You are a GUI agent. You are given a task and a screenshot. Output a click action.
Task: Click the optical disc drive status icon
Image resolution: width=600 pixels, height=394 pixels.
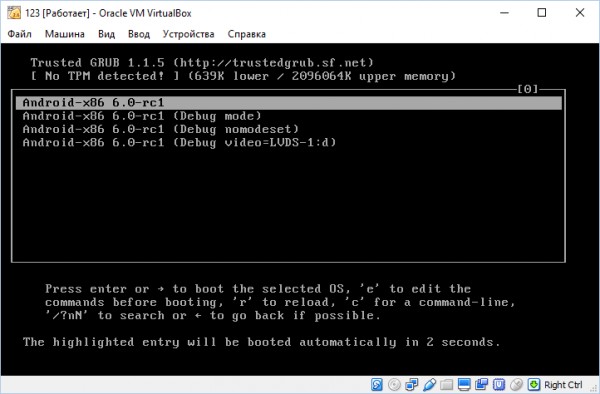point(394,384)
